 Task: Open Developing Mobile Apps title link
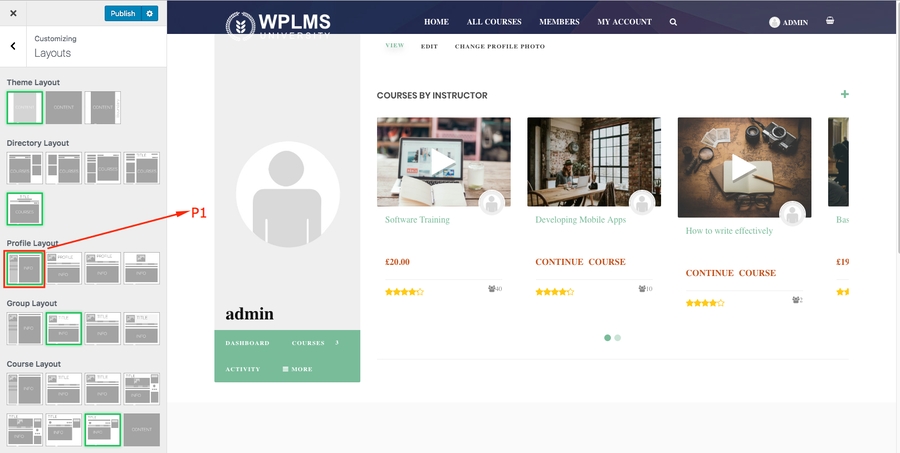(580, 219)
